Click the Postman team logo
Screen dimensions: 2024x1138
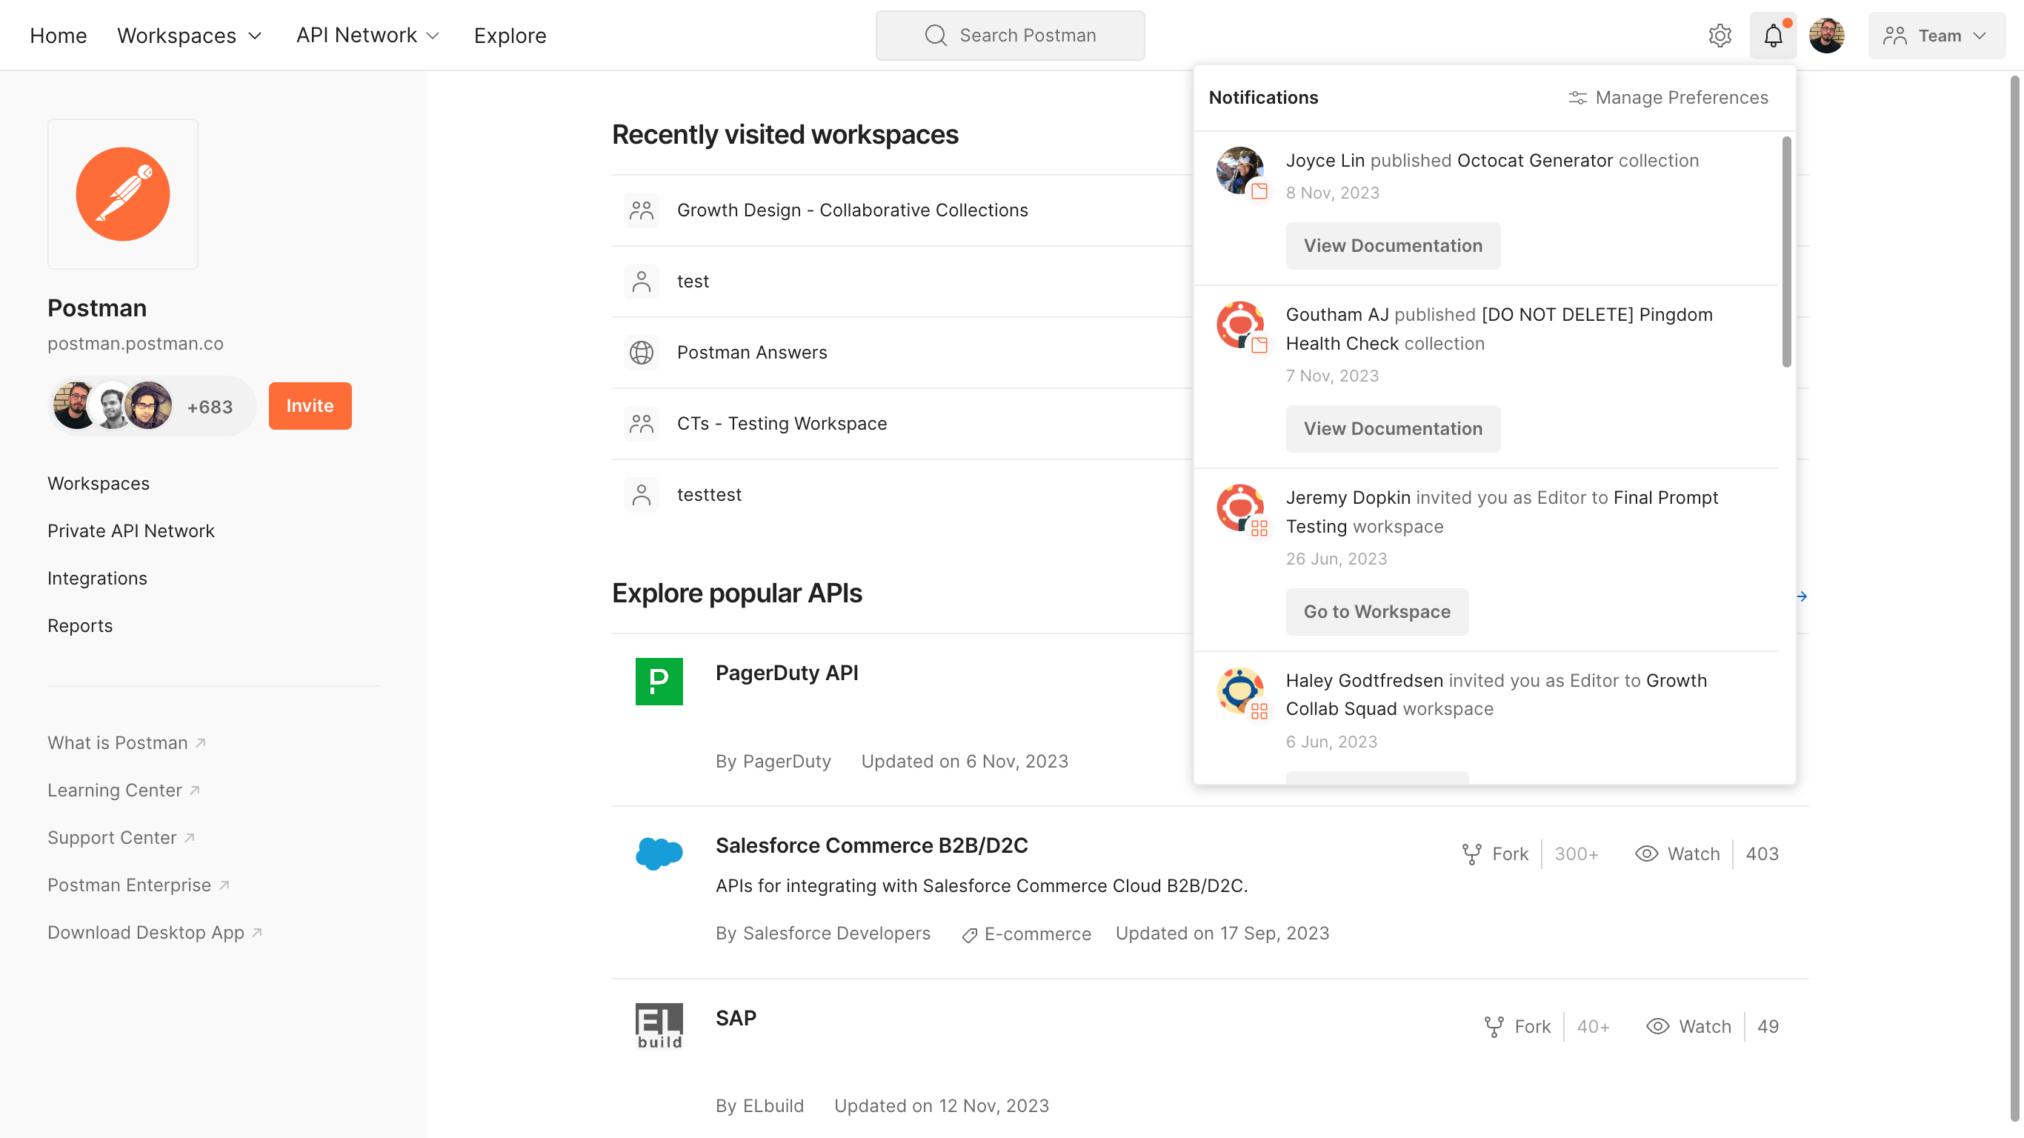(x=123, y=194)
